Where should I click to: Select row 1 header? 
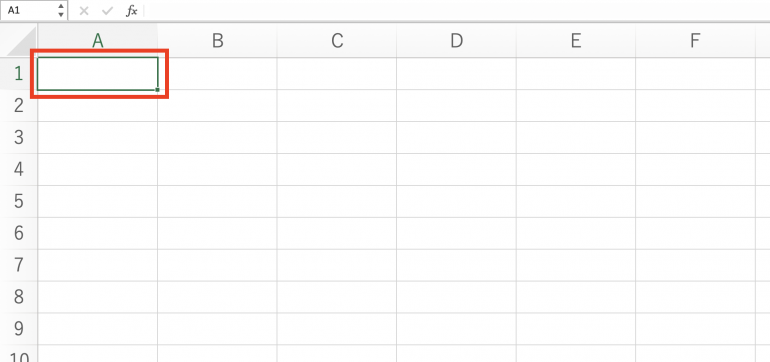[19, 74]
